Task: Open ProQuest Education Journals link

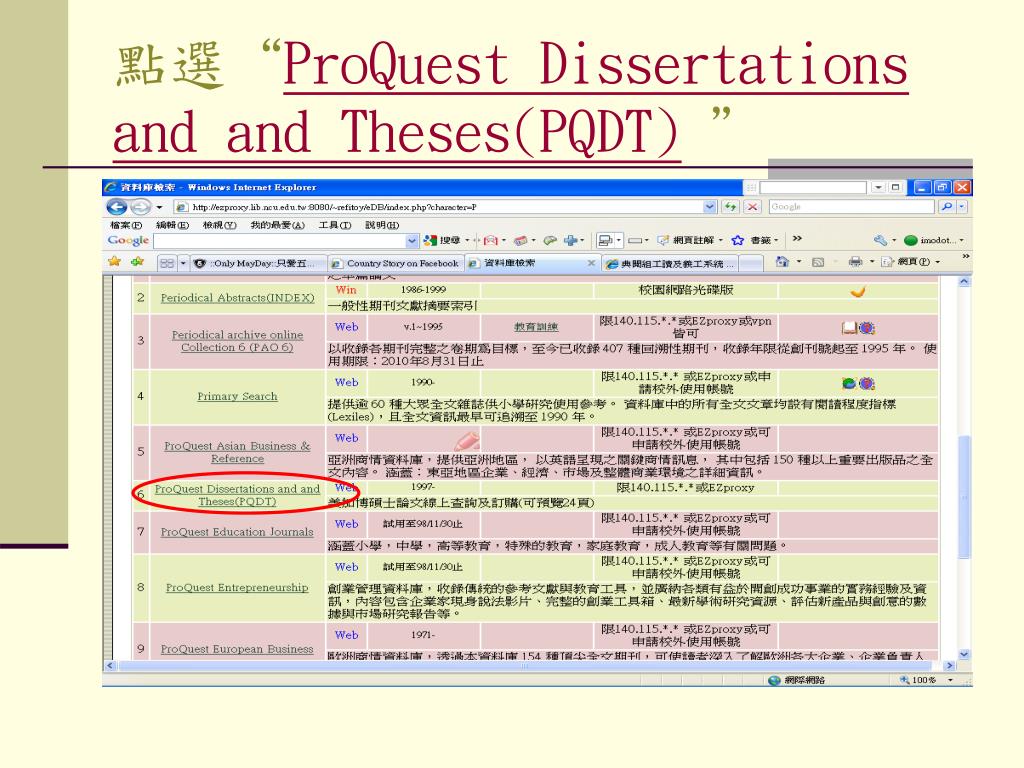Action: click(x=237, y=532)
